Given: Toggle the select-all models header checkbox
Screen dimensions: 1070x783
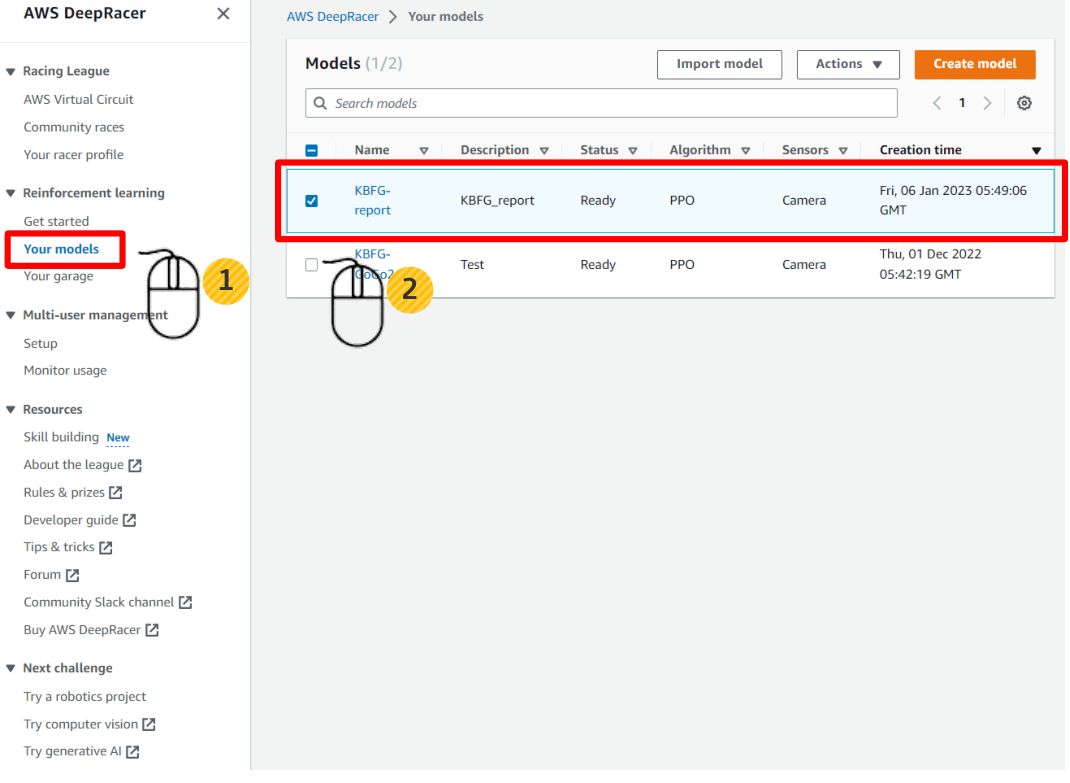Looking at the screenshot, I should coord(311,151).
